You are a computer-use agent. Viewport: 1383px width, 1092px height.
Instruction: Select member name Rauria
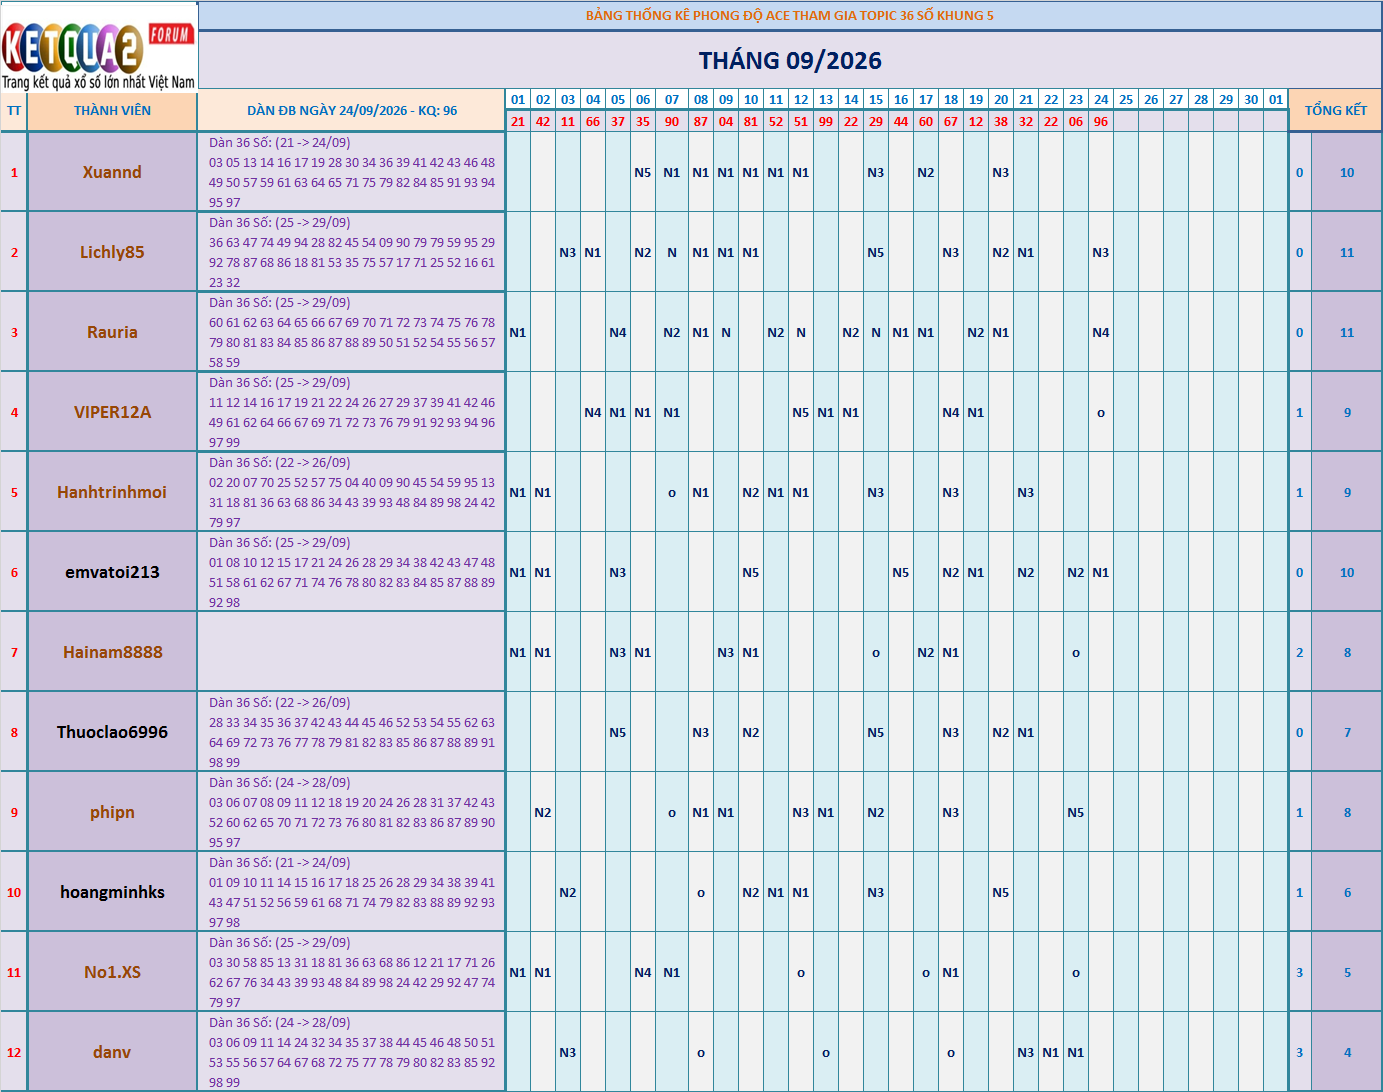point(112,332)
